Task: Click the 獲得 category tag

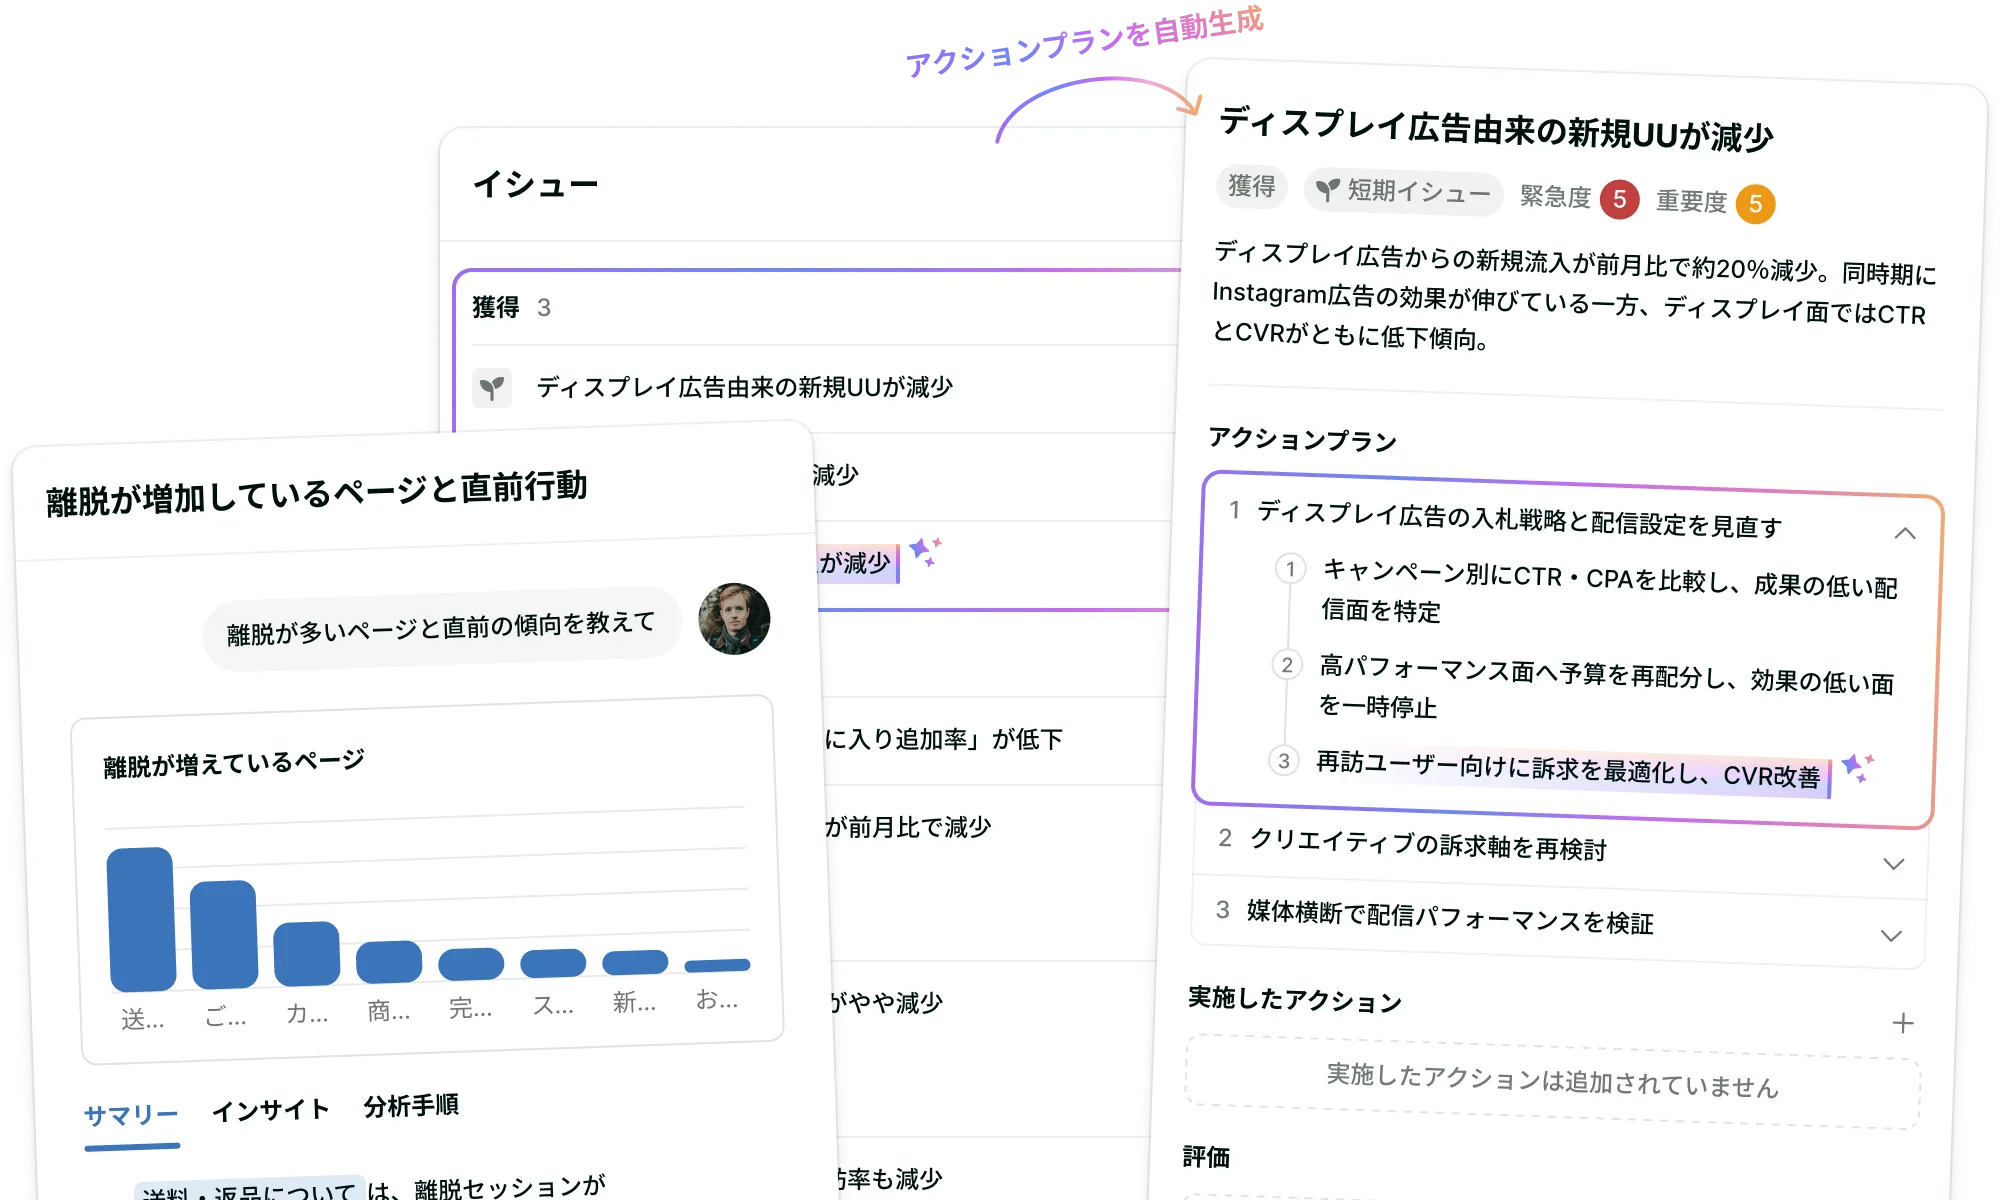Action: coord(1251,186)
